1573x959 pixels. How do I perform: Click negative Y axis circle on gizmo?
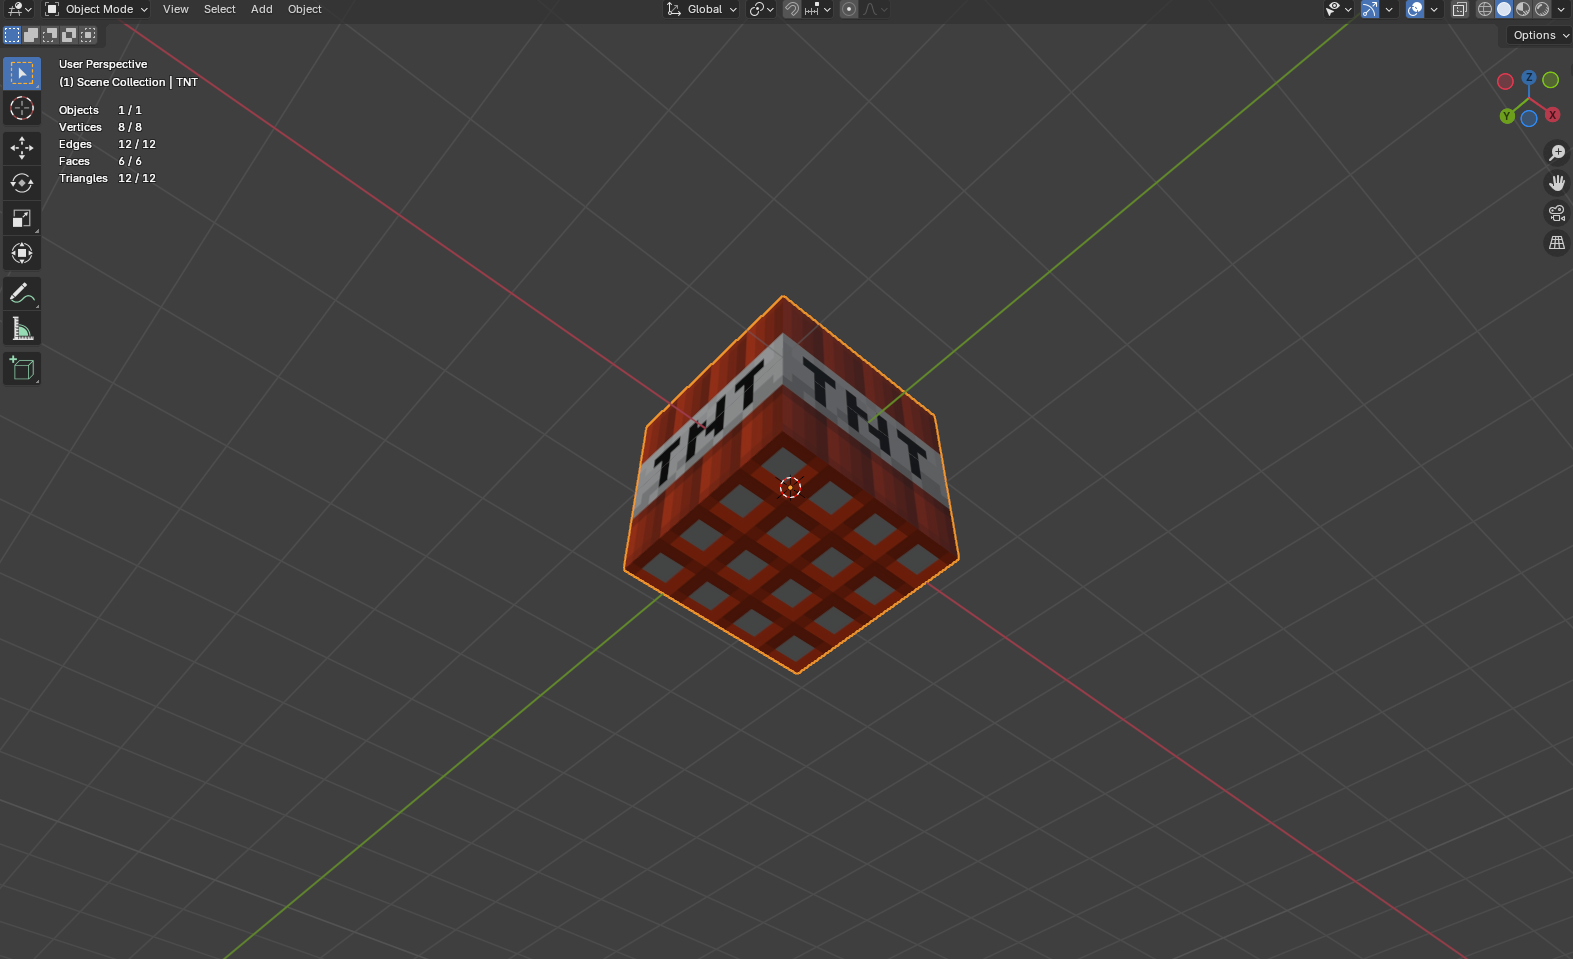(1551, 80)
